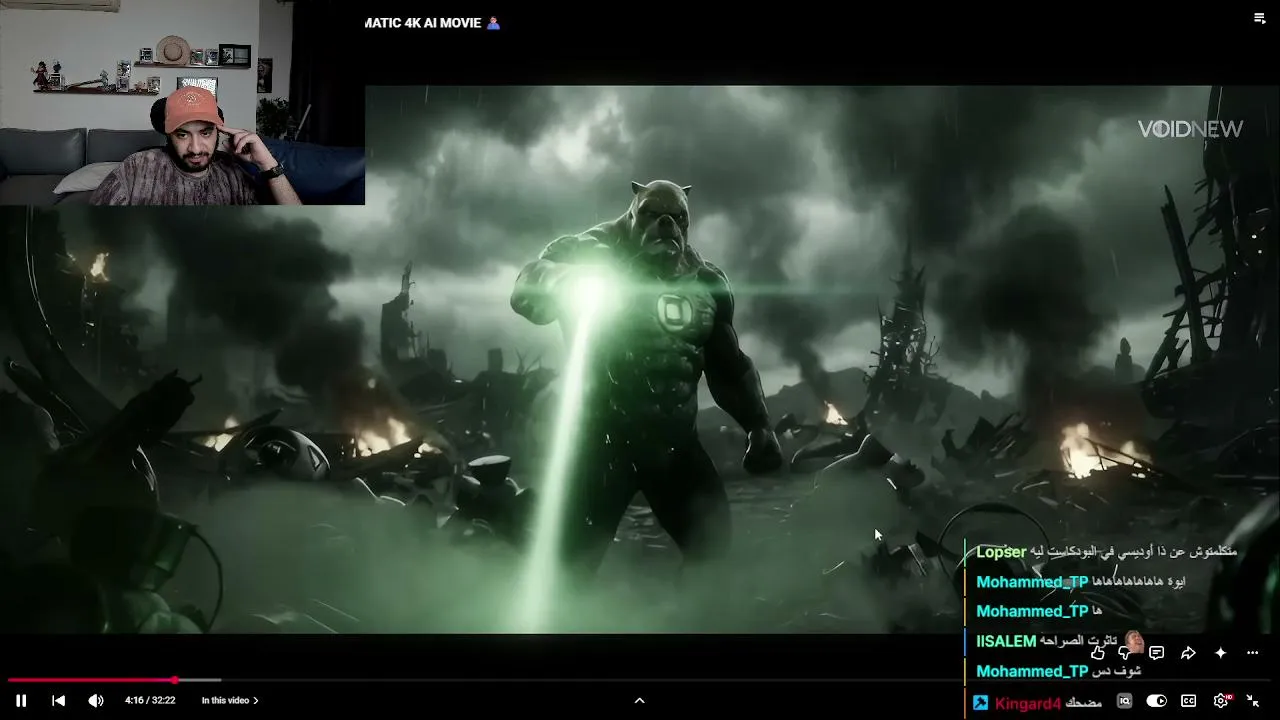Click the IQ extension icon

point(1124,701)
